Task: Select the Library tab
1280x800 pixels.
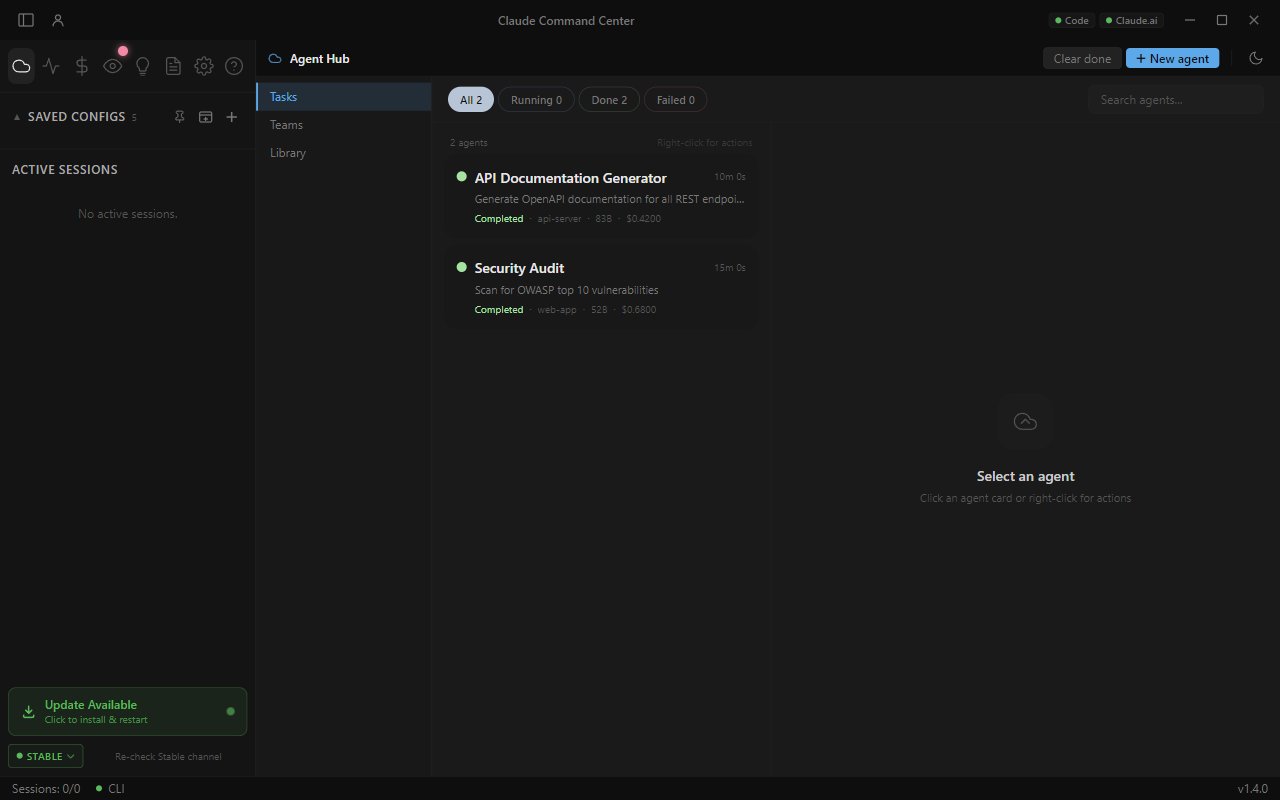Action: click(344, 153)
